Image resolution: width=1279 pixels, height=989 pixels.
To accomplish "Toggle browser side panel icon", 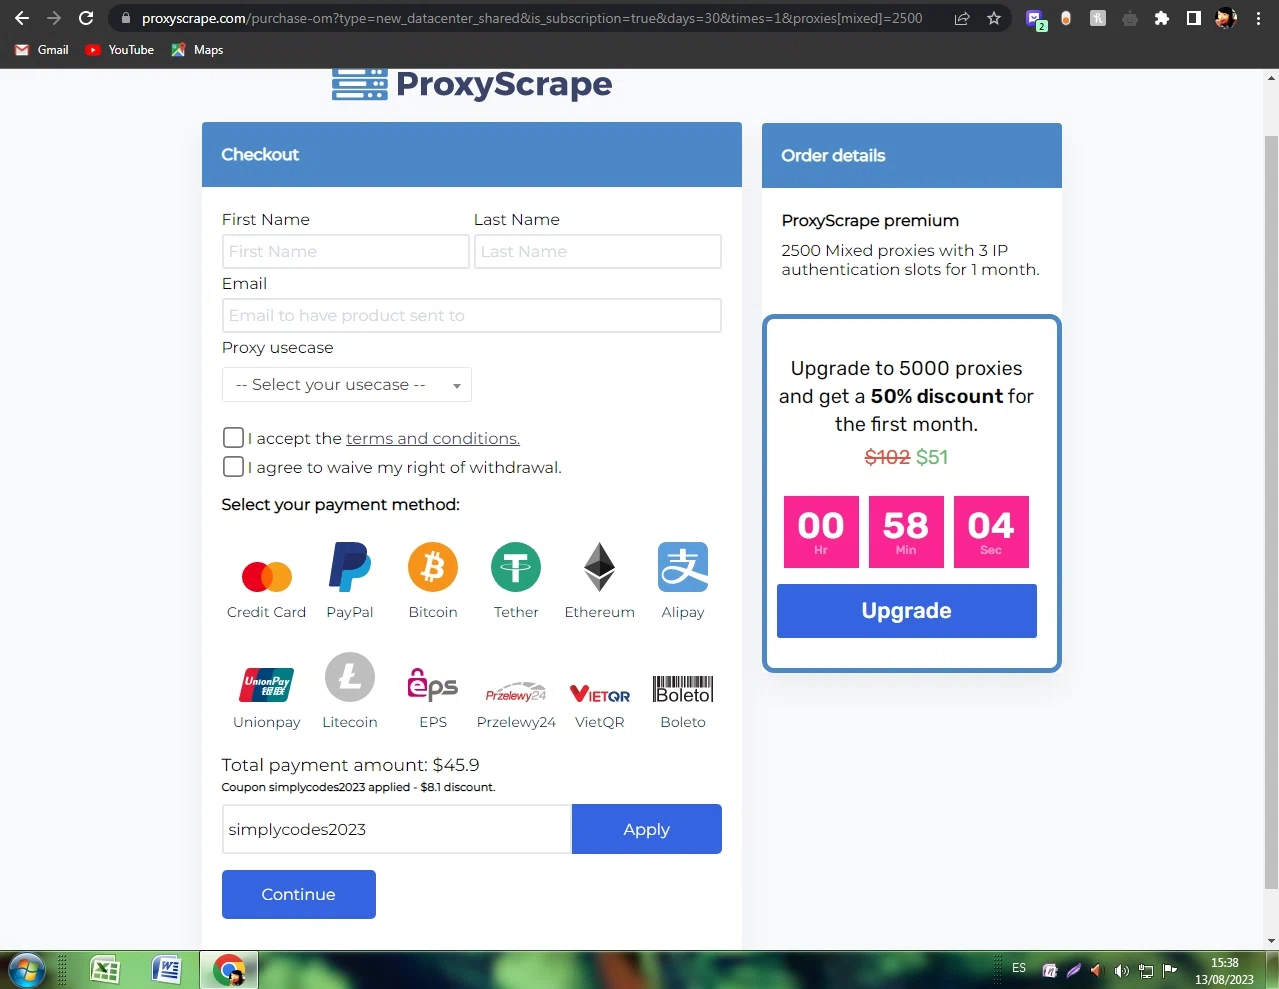I will 1193,18.
